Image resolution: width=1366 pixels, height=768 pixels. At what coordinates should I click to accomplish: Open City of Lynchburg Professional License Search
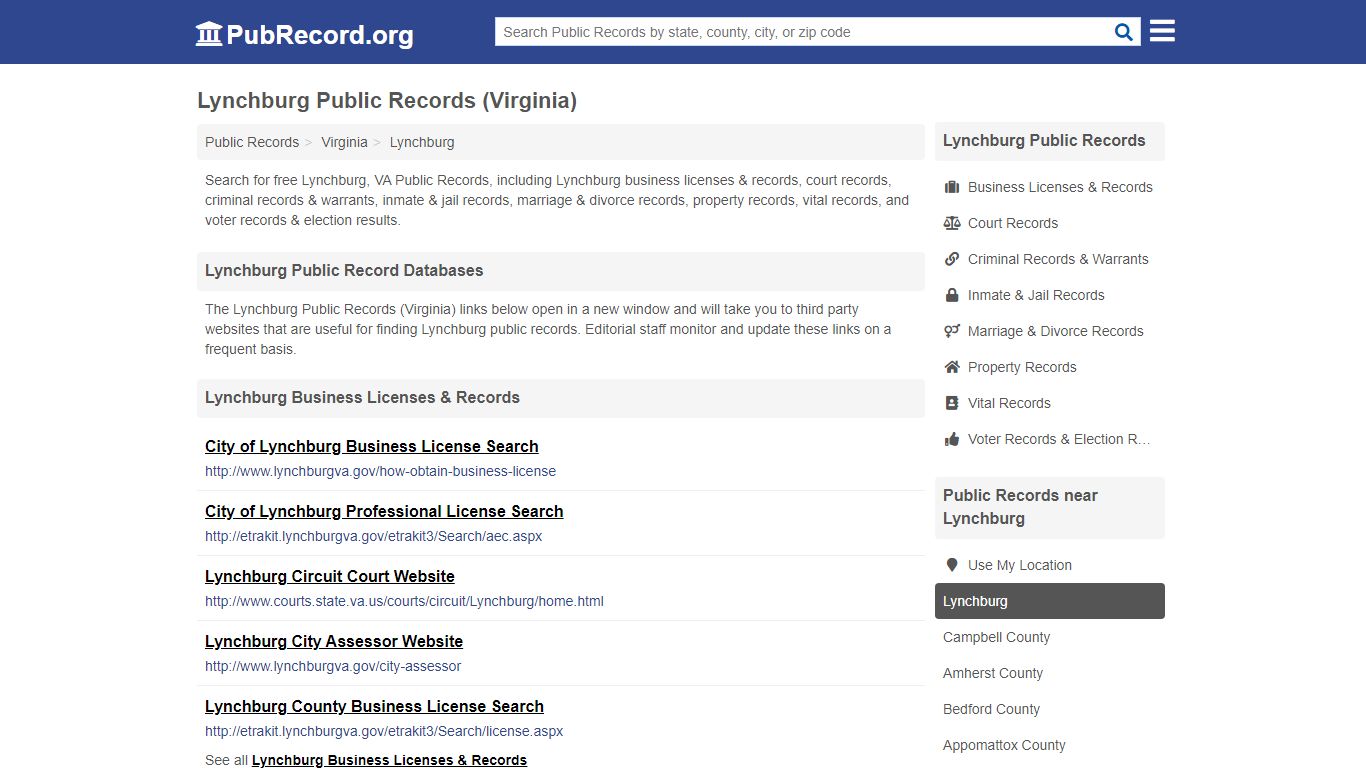[x=384, y=511]
